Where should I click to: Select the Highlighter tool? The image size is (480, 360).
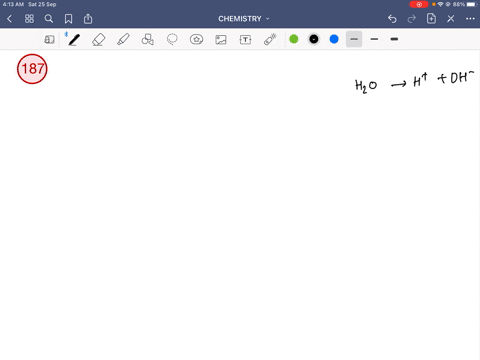(x=123, y=39)
